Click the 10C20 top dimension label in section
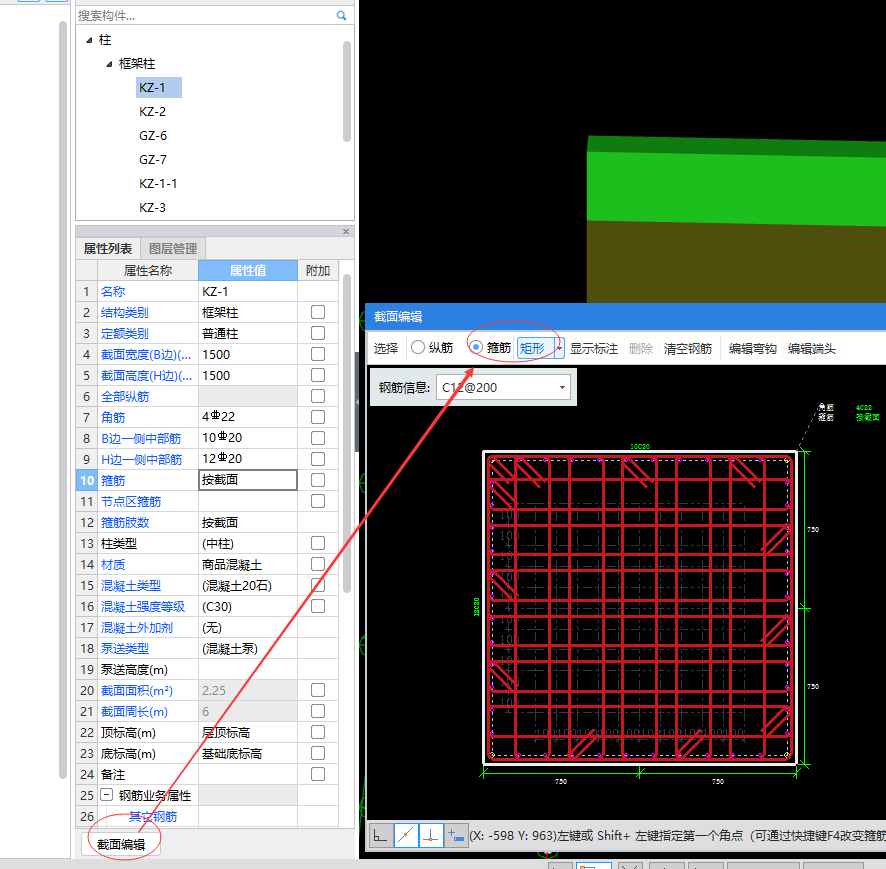The image size is (886, 869). pyautogui.click(x=640, y=446)
